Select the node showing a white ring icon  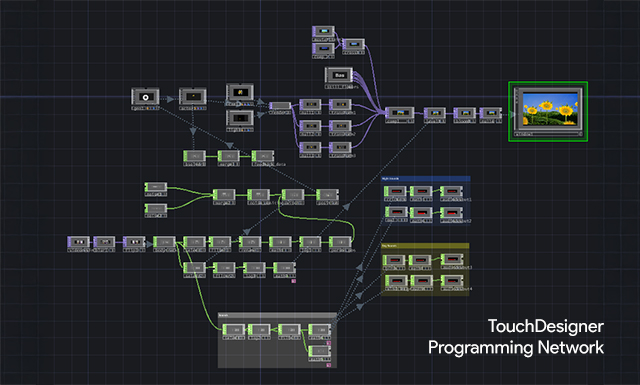[145, 97]
